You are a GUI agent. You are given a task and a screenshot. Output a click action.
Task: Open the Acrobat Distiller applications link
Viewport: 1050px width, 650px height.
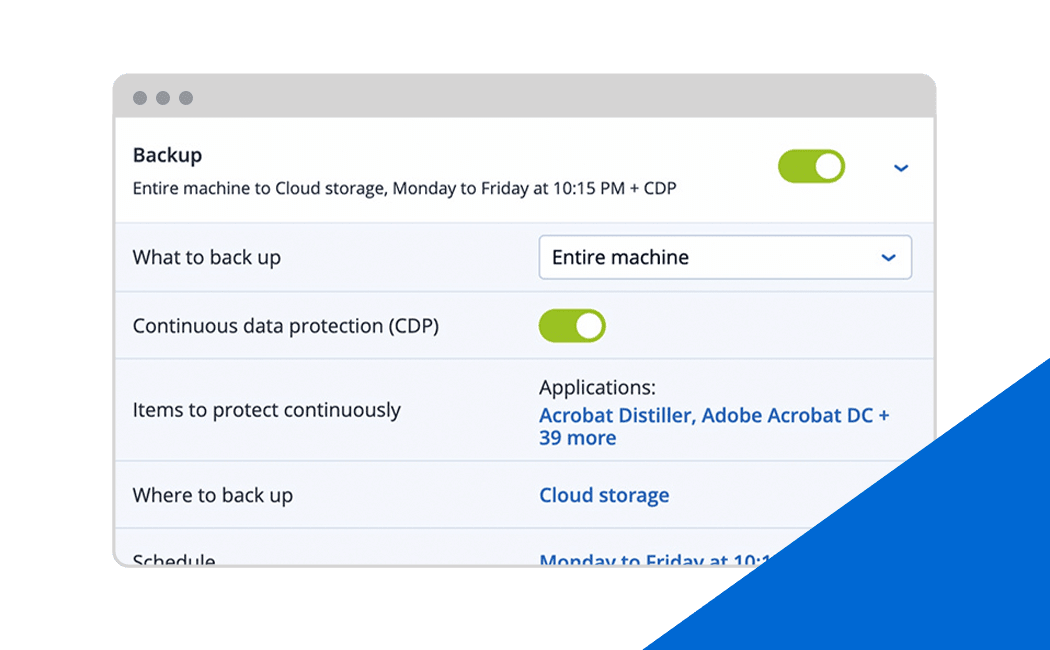[714, 426]
